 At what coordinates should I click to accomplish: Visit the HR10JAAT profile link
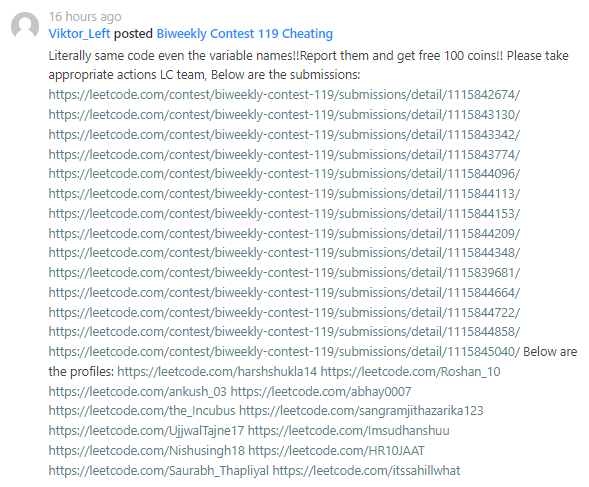tap(337, 451)
